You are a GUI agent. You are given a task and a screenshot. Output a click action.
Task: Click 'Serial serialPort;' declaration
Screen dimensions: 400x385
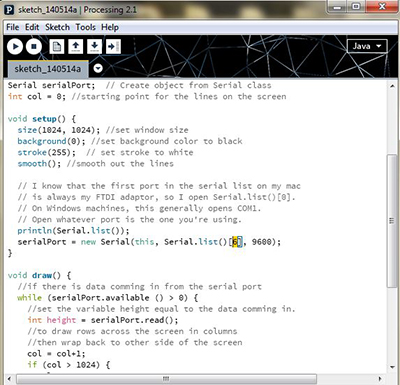51,85
